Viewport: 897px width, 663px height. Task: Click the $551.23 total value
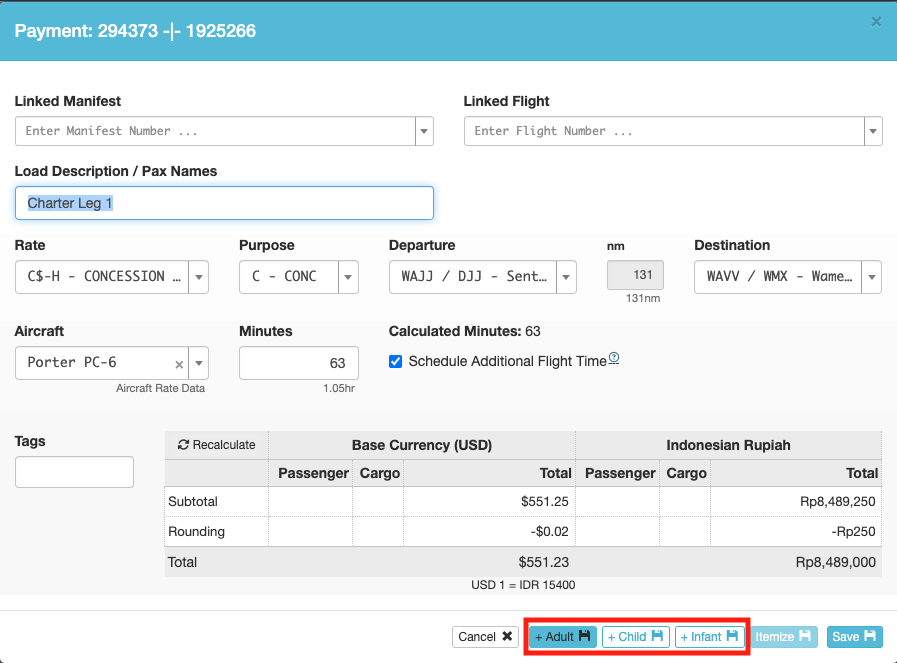(543, 562)
